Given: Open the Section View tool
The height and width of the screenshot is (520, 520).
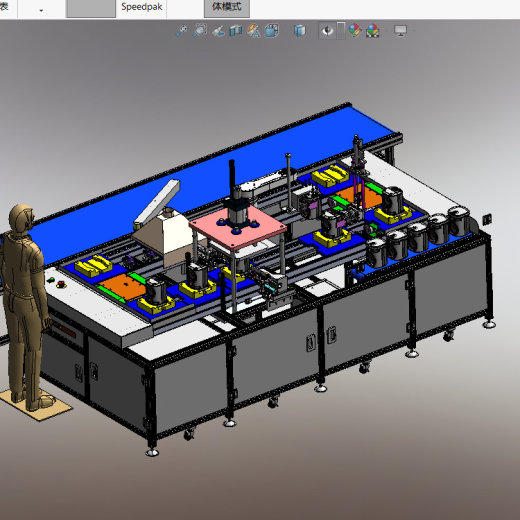Looking at the screenshot, I should [236, 31].
